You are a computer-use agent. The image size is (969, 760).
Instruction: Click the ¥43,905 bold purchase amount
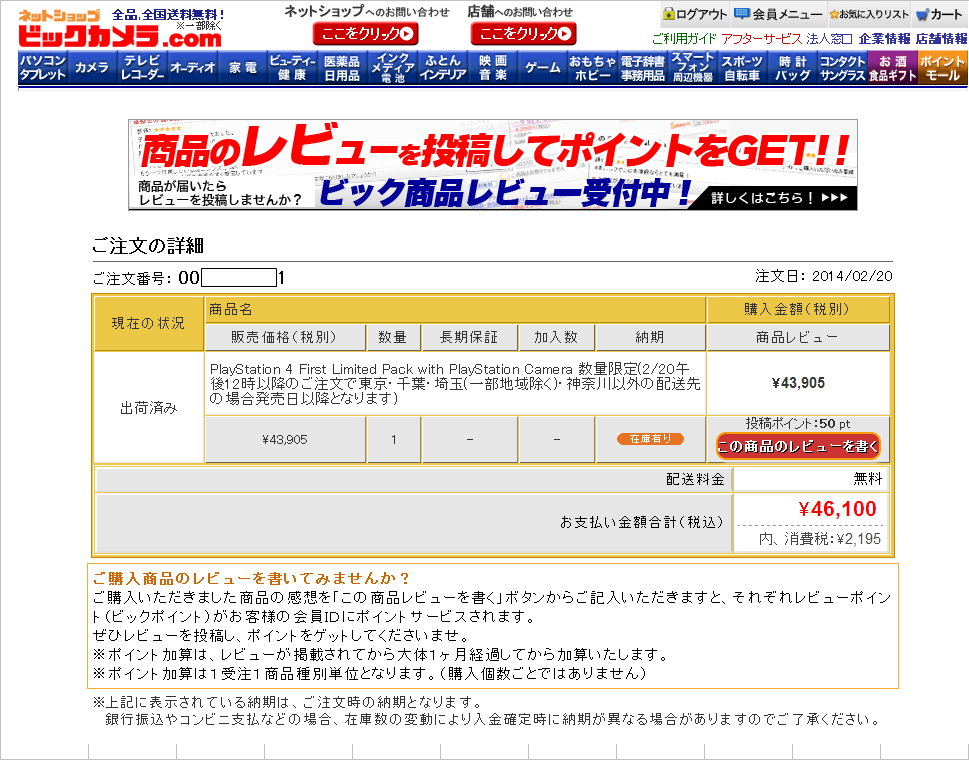[x=798, y=383]
